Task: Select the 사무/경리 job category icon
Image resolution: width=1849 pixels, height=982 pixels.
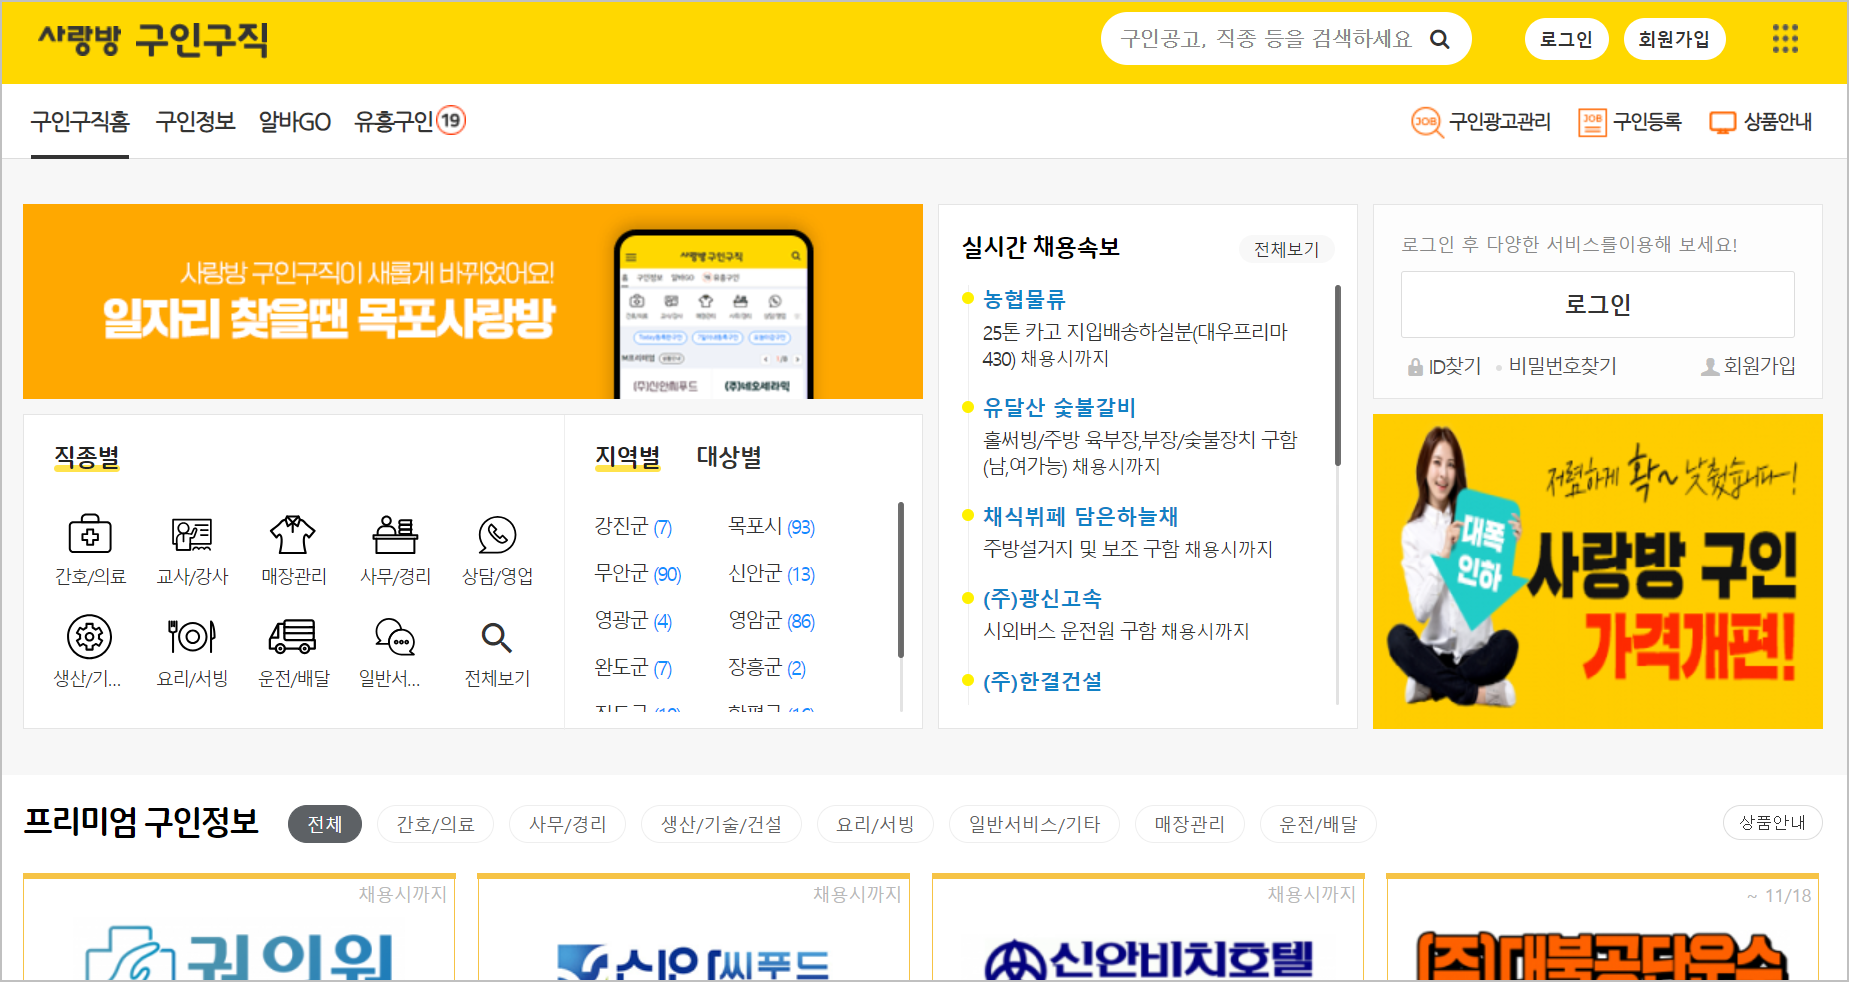Action: pos(395,535)
